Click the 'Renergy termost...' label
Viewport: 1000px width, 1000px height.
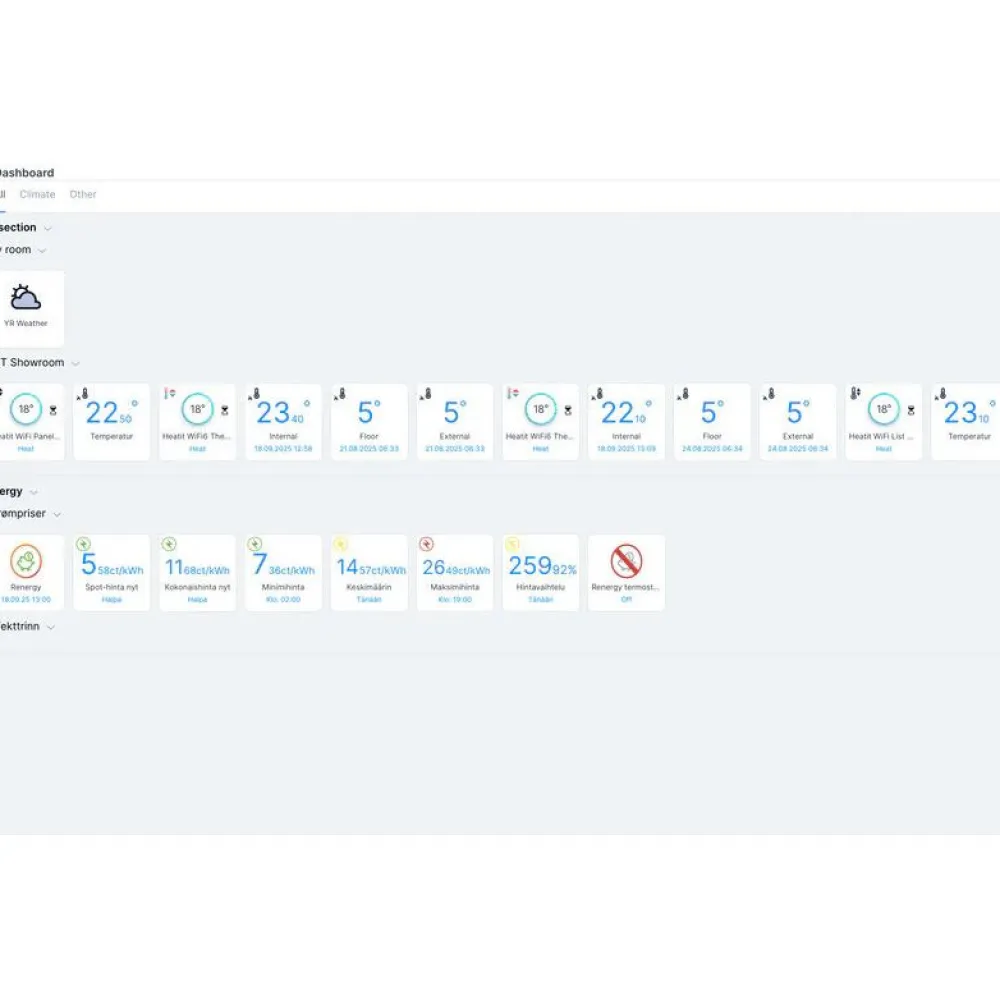coord(626,587)
